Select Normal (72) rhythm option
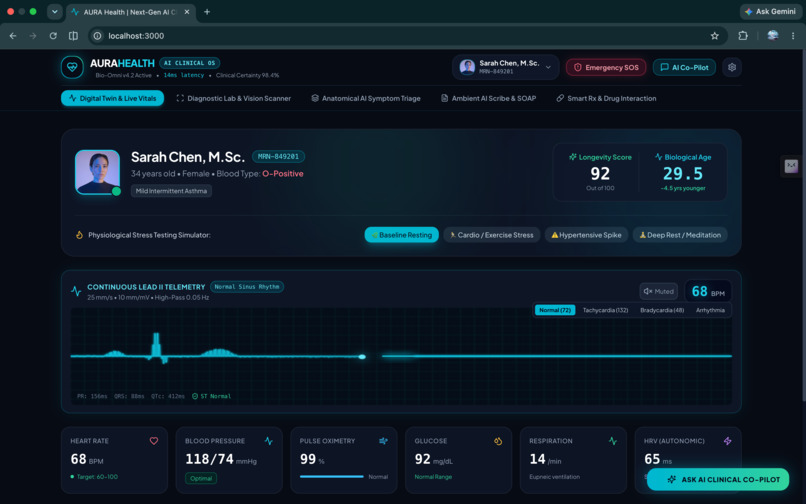 (x=555, y=310)
